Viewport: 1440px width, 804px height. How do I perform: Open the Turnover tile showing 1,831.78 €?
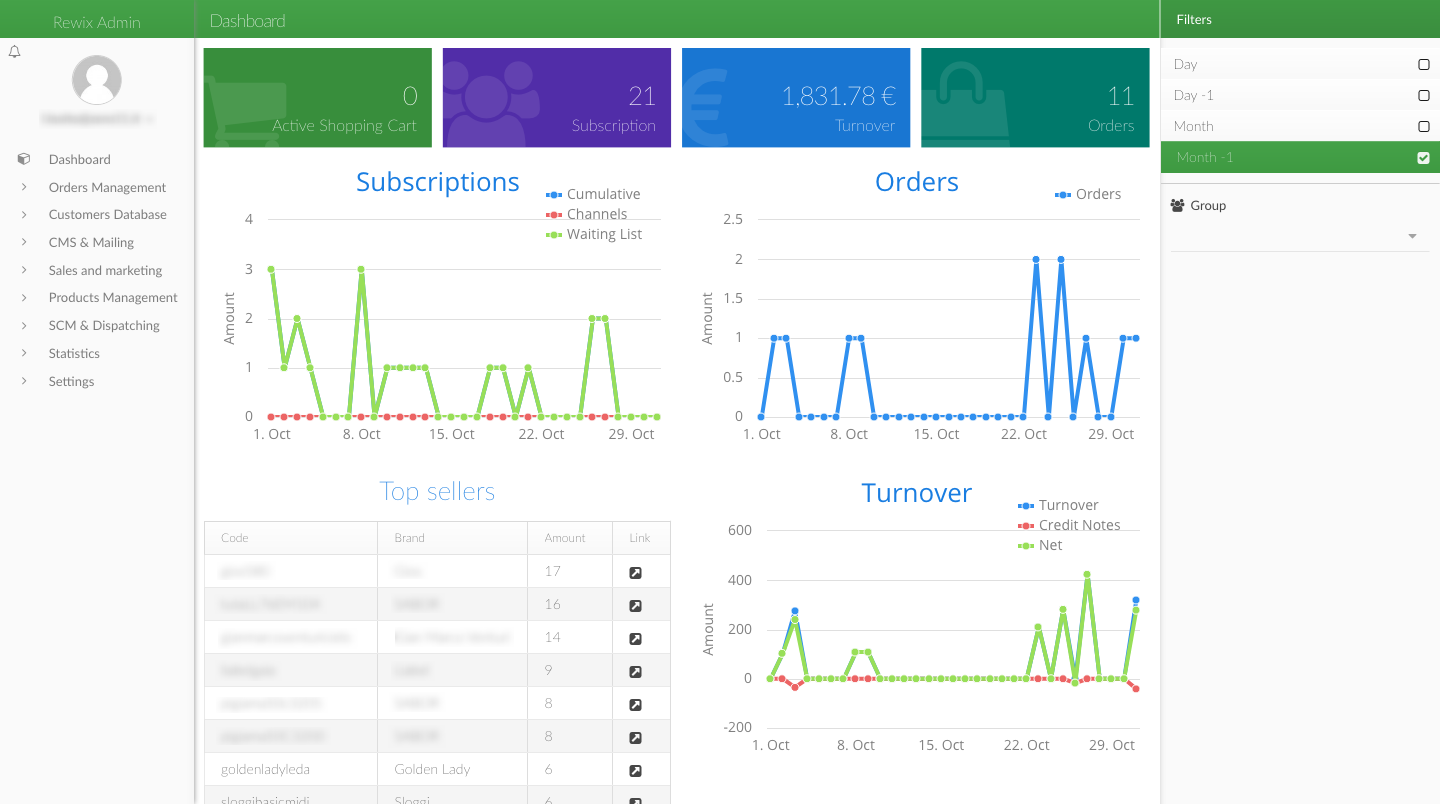pos(796,97)
